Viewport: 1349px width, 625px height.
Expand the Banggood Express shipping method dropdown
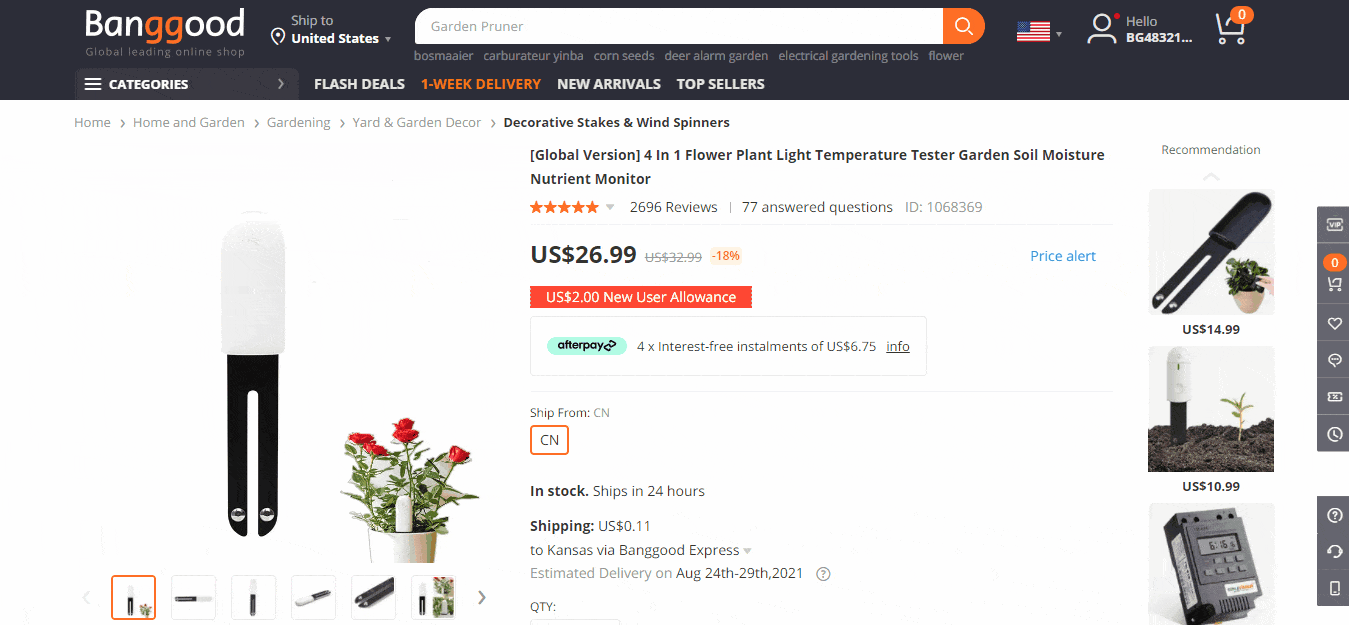point(747,551)
